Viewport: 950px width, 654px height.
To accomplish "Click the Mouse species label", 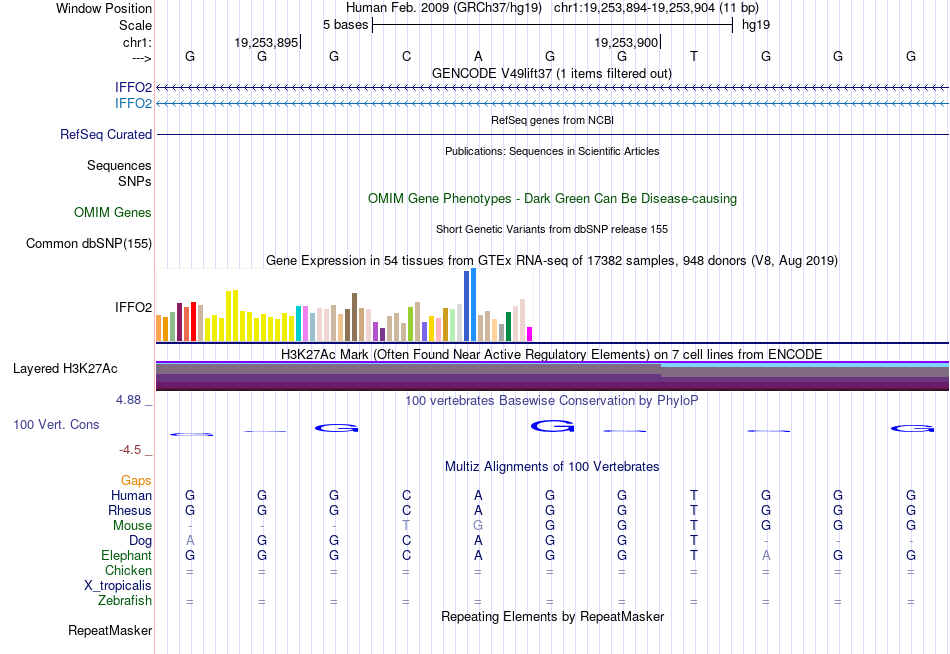I will click(132, 526).
